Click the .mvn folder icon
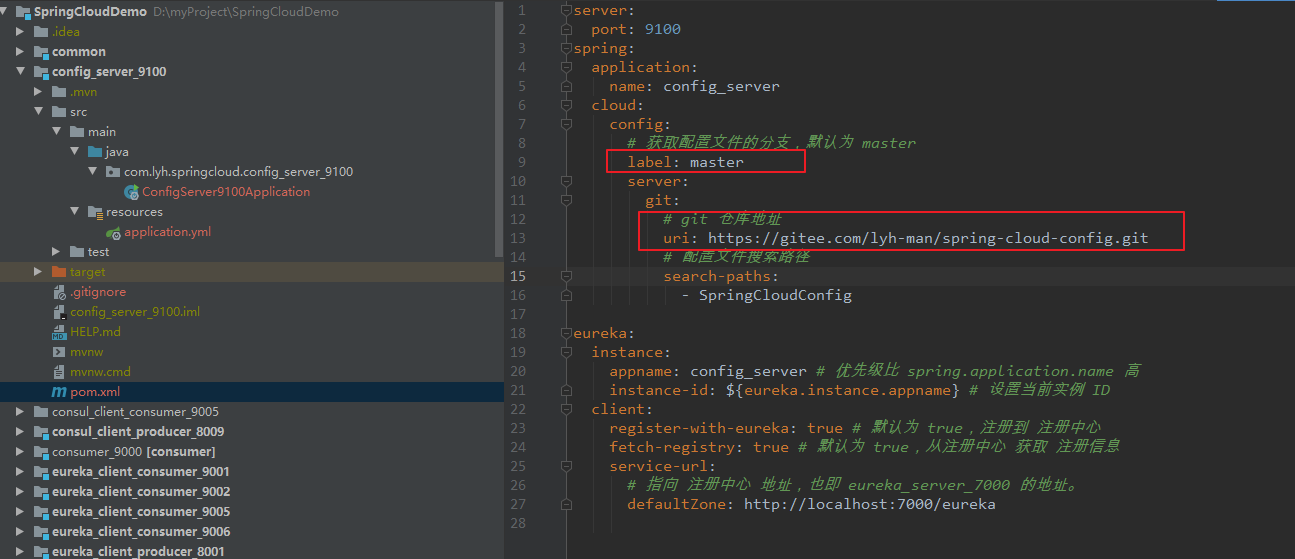The width and height of the screenshot is (1295, 559). 59,92
